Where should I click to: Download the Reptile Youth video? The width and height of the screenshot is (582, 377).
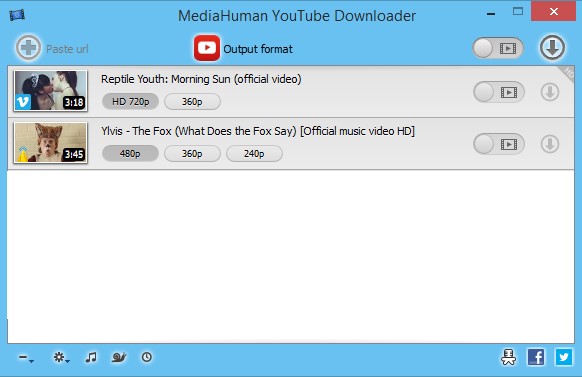[x=550, y=92]
